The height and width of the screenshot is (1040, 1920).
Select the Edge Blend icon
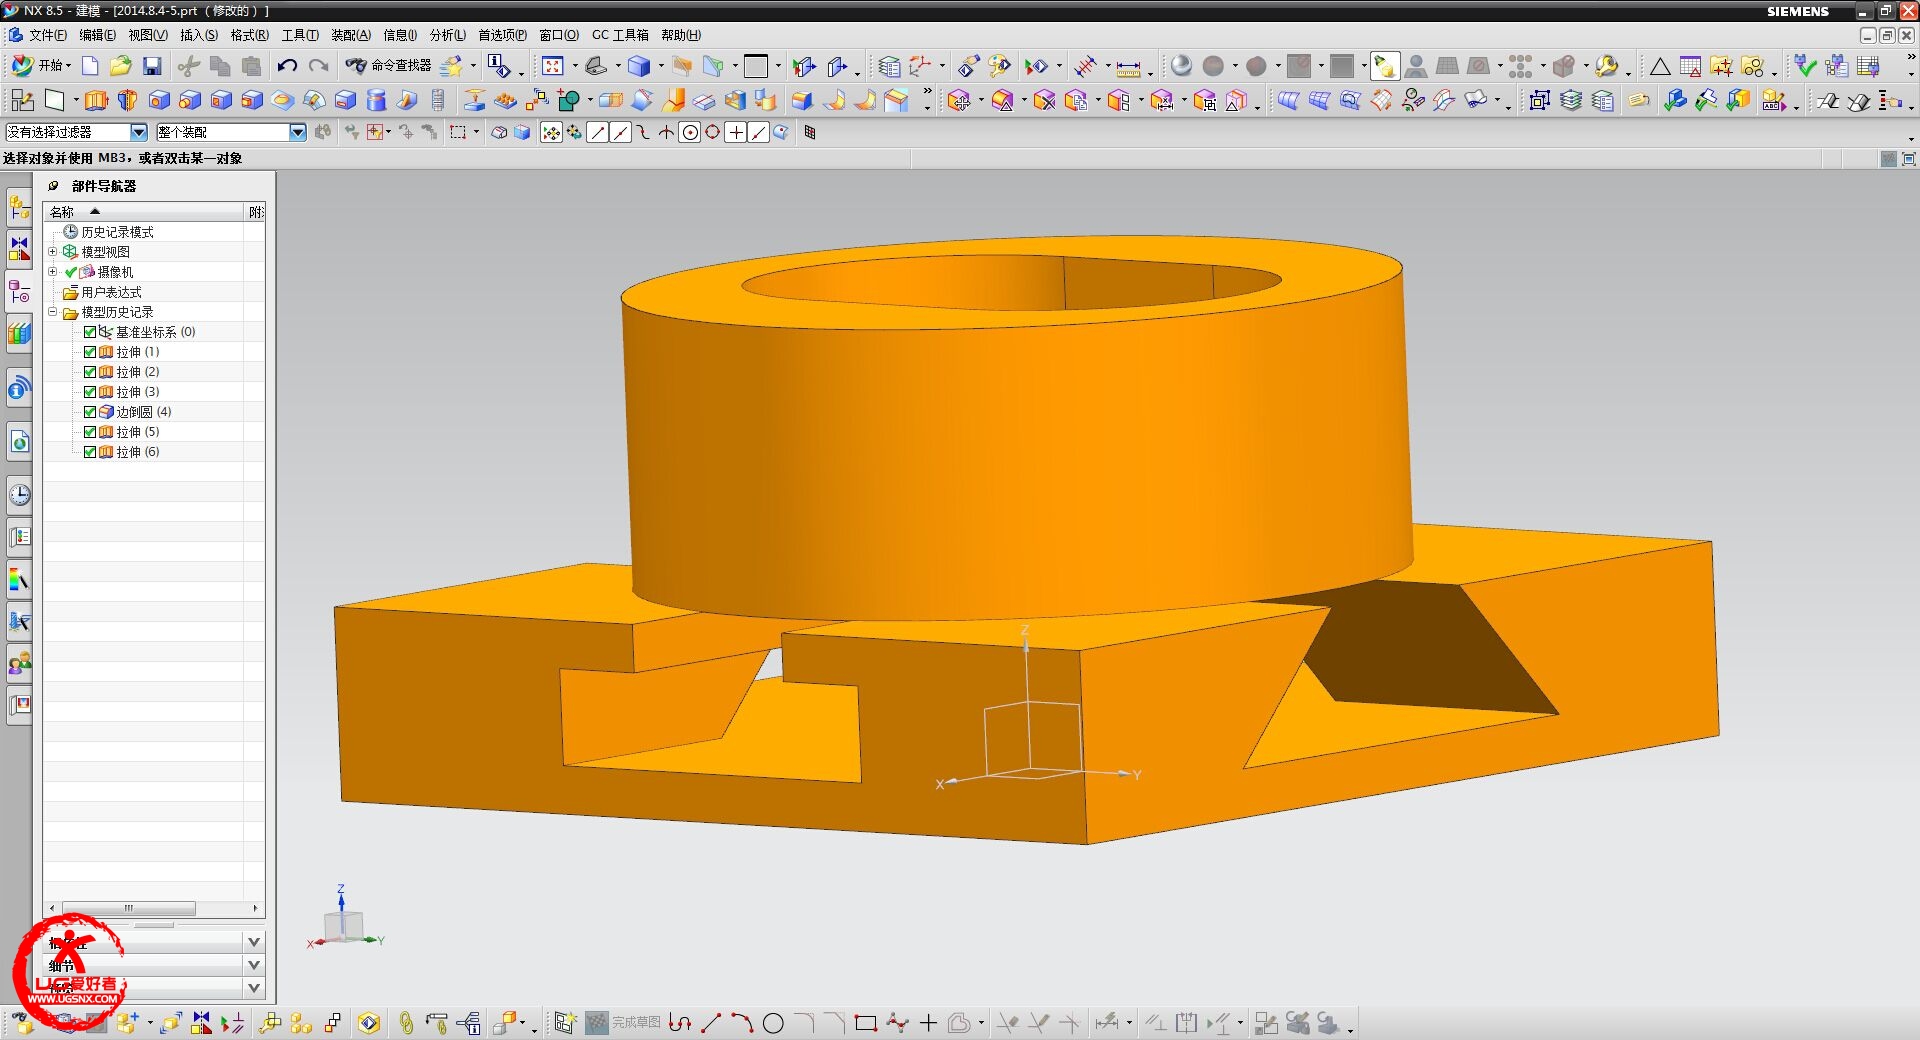(802, 100)
